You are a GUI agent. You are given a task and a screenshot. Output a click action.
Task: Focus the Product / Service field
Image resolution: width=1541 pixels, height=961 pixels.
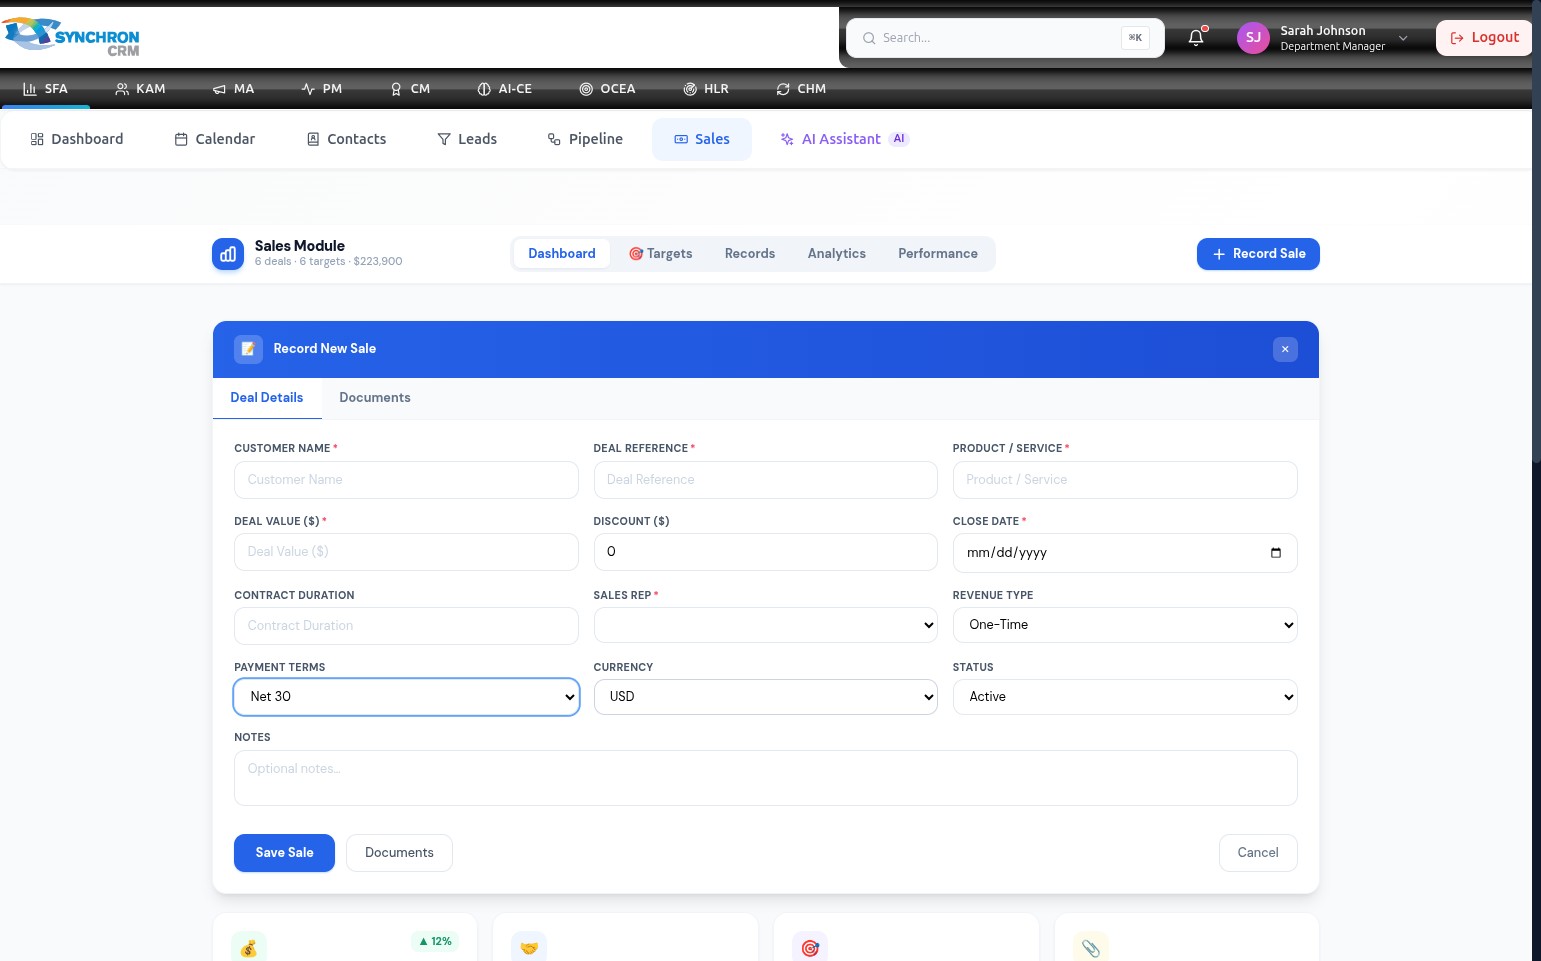[x=1125, y=480]
